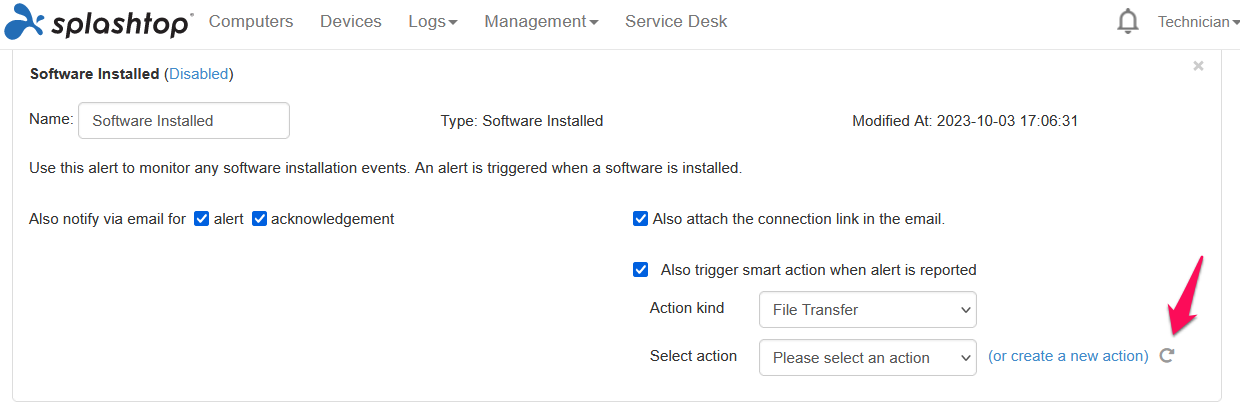Click or create a new action link
The image size is (1240, 412).
click(x=1068, y=356)
